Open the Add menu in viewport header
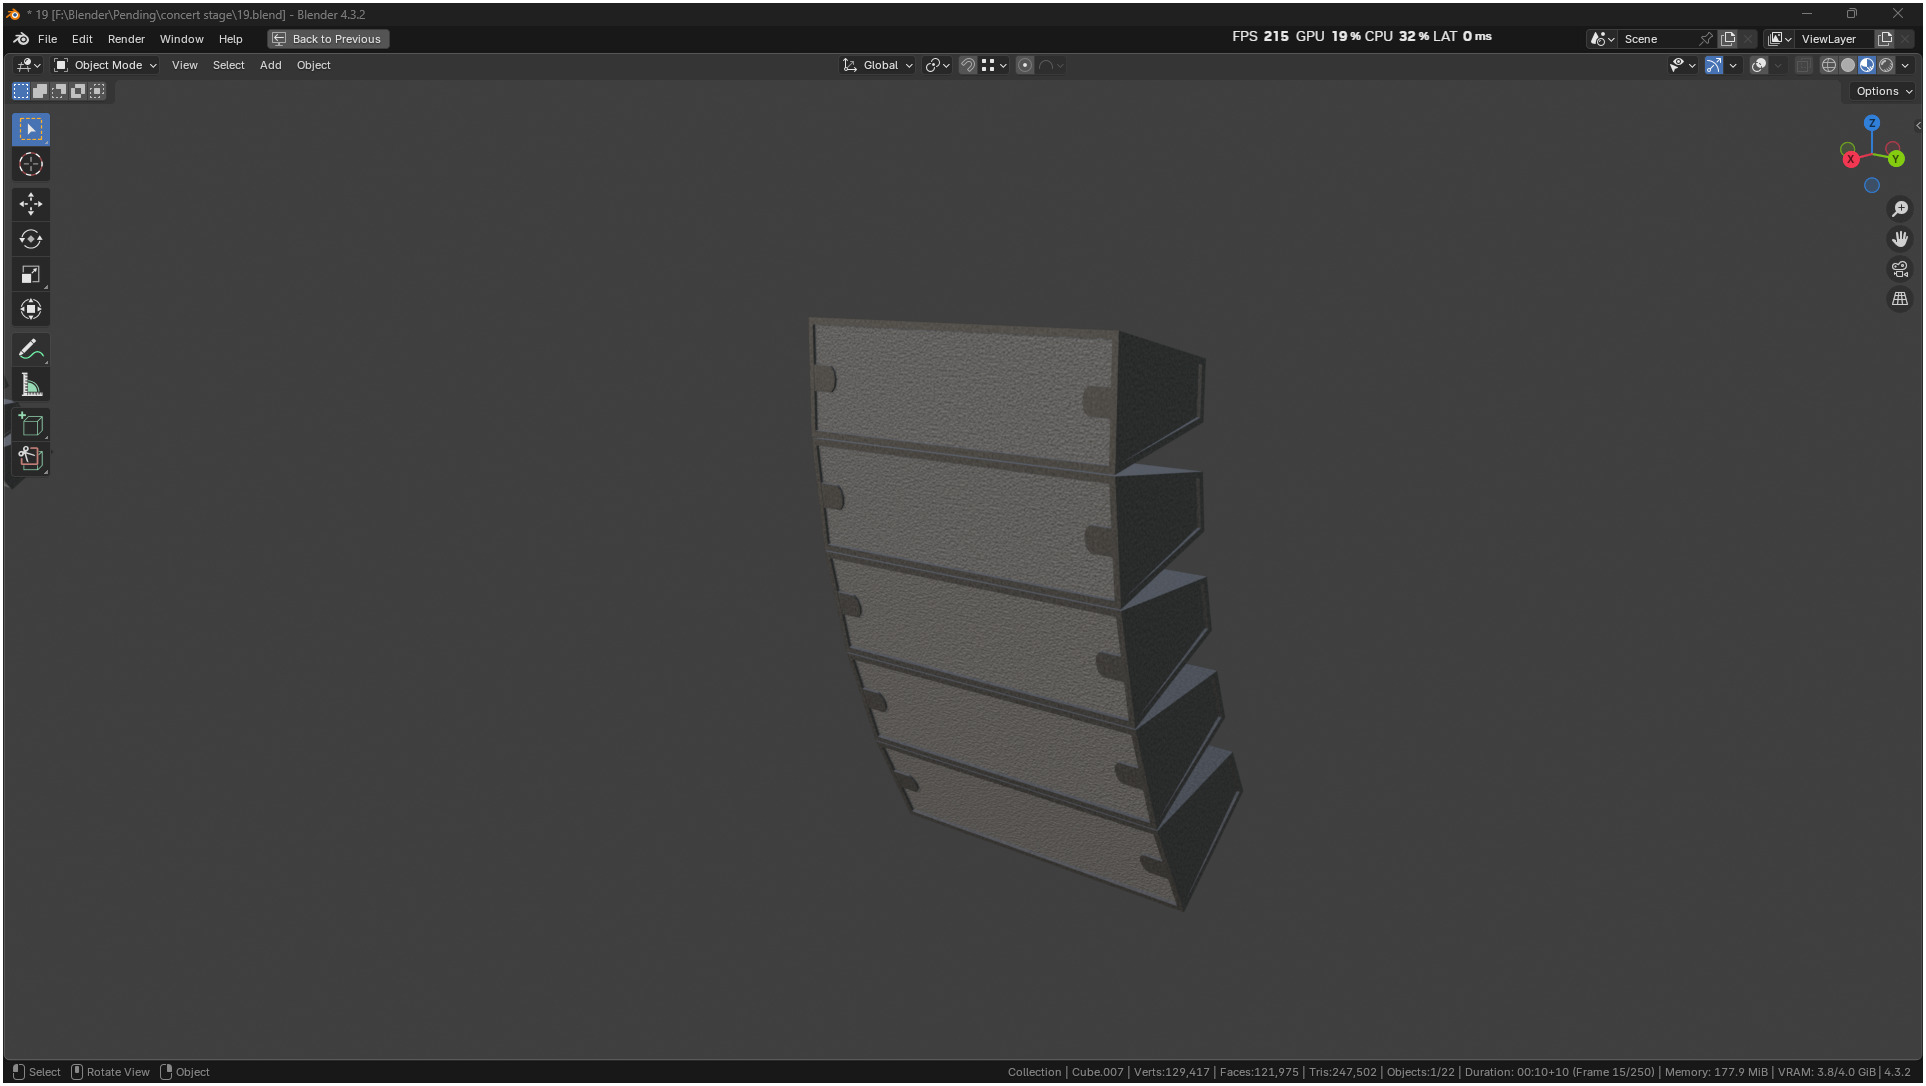The image size is (1926, 1086). [x=270, y=65]
